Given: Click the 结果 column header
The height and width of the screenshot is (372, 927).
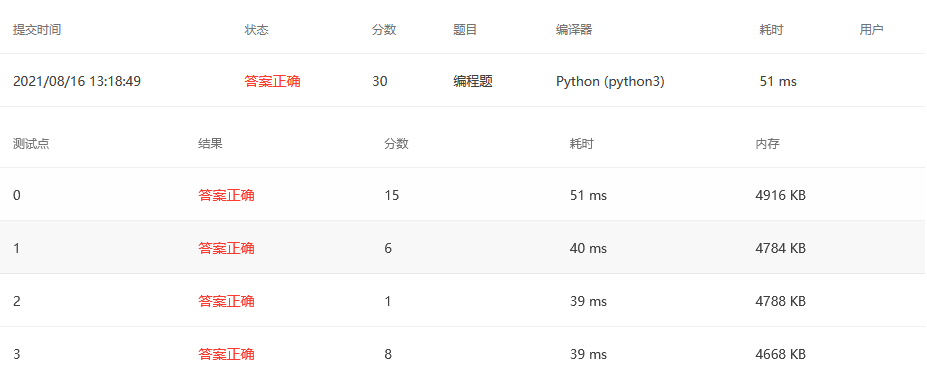Looking at the screenshot, I should point(210,144).
